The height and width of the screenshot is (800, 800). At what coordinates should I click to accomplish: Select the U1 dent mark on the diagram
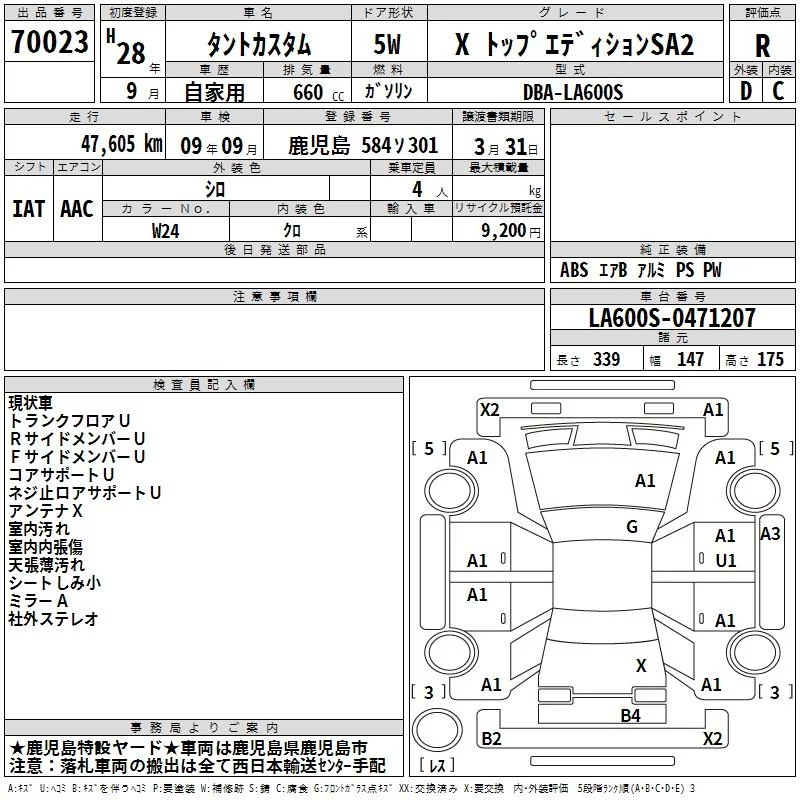coord(725,560)
